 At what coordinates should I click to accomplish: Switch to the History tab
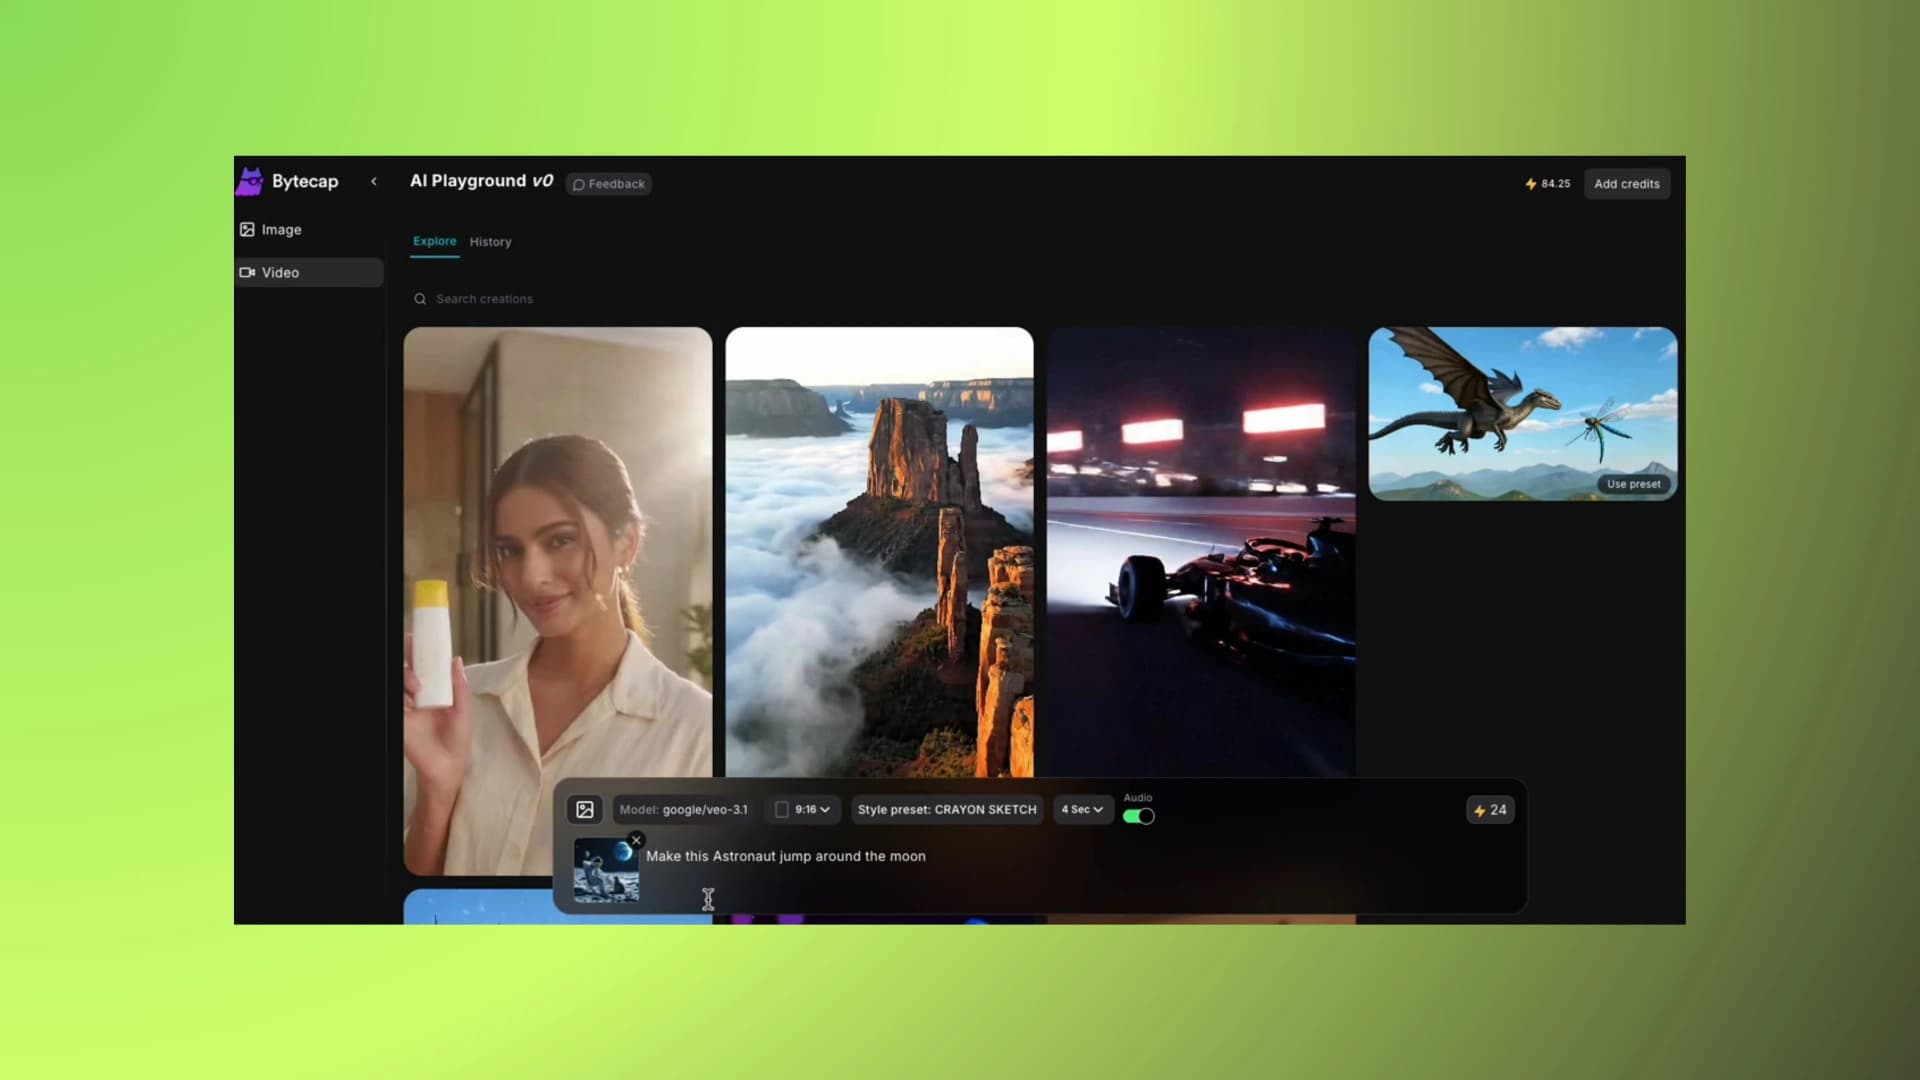tap(490, 241)
